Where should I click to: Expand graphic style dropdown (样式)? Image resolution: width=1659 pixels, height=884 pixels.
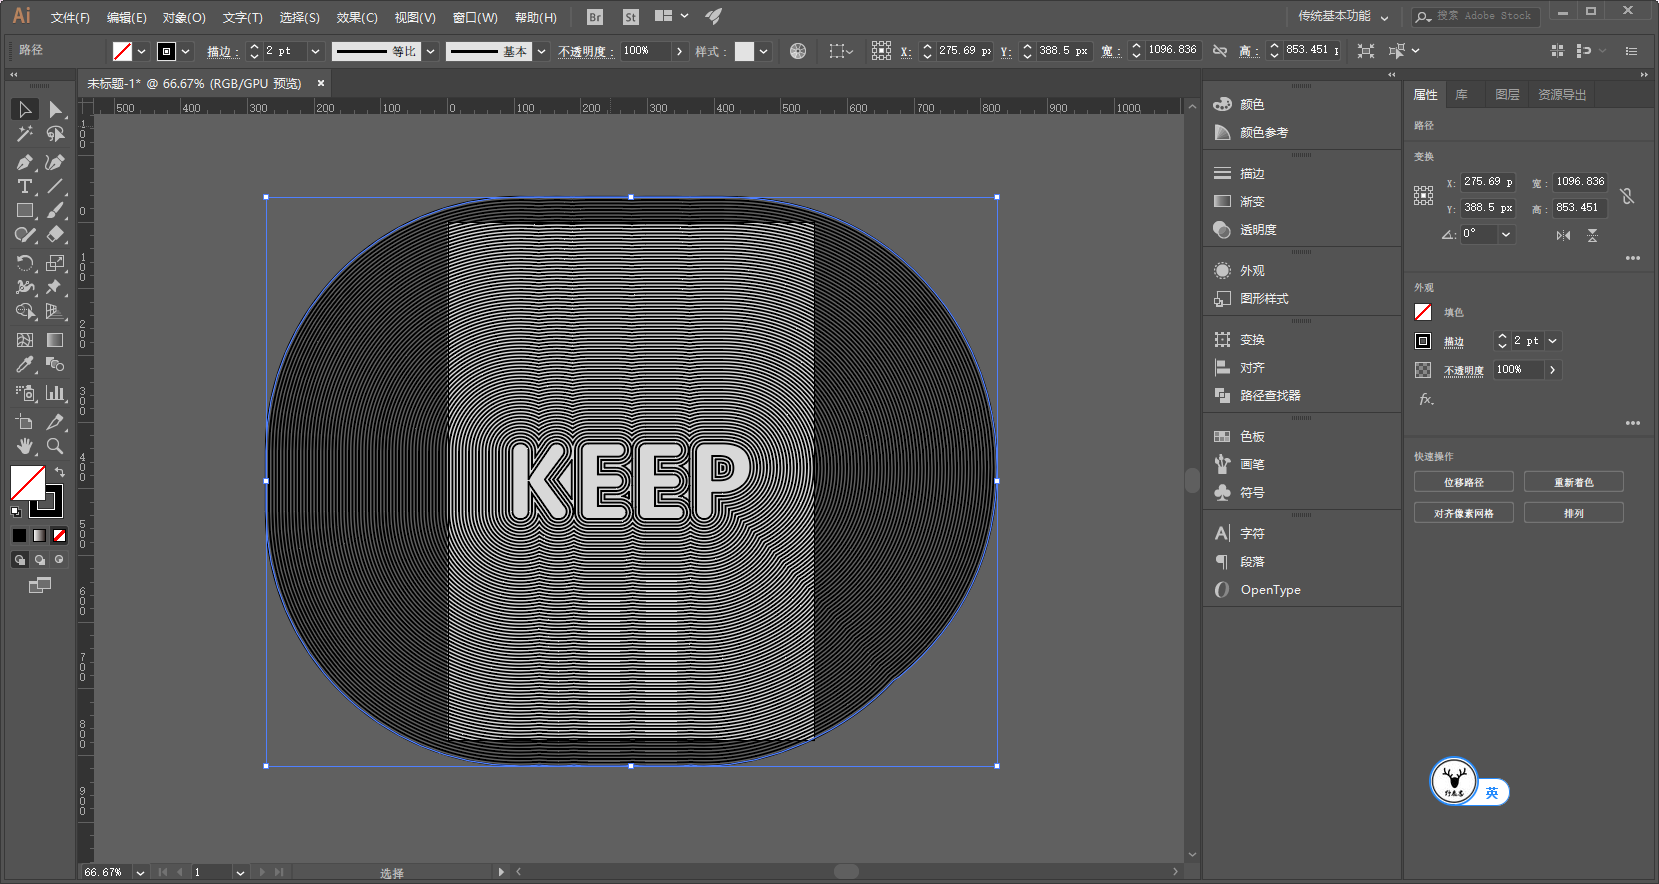pos(764,51)
